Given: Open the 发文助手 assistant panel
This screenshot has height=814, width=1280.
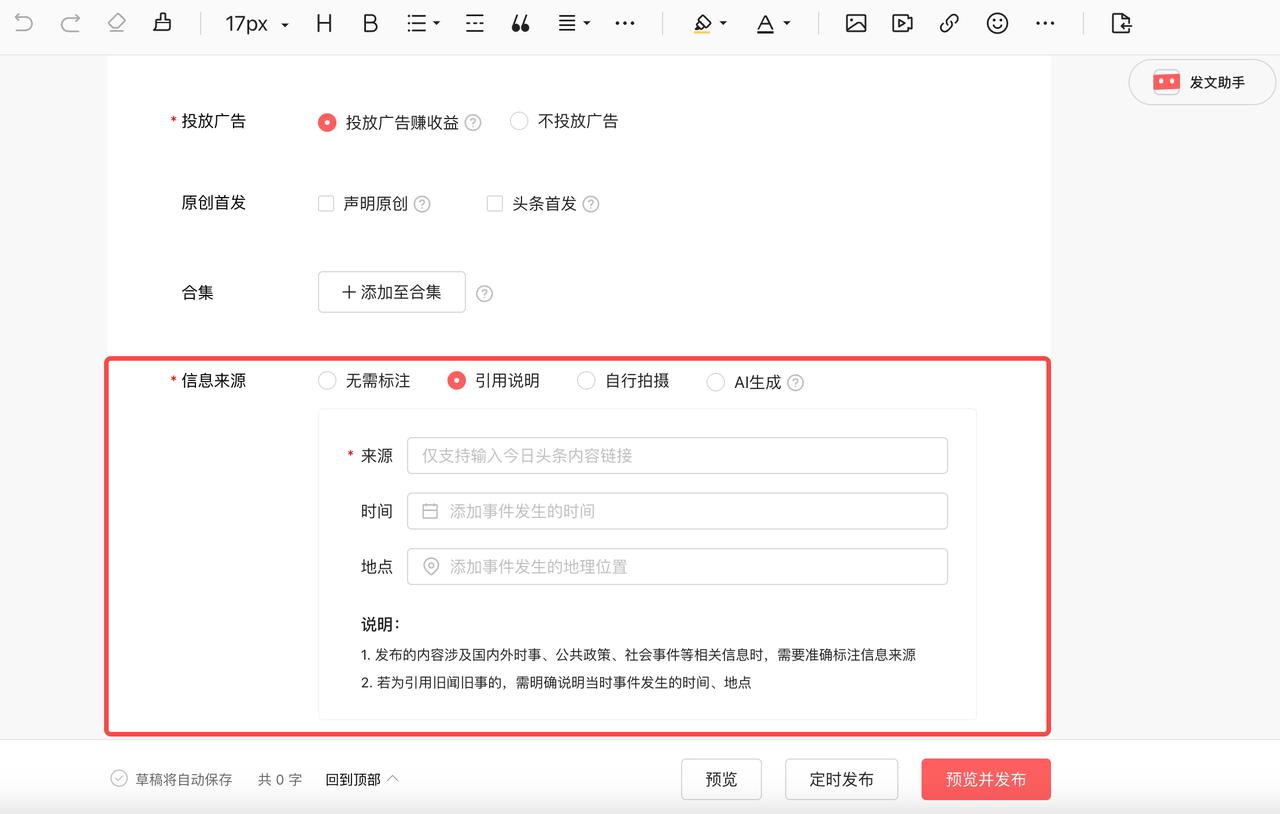Looking at the screenshot, I should [x=1201, y=82].
